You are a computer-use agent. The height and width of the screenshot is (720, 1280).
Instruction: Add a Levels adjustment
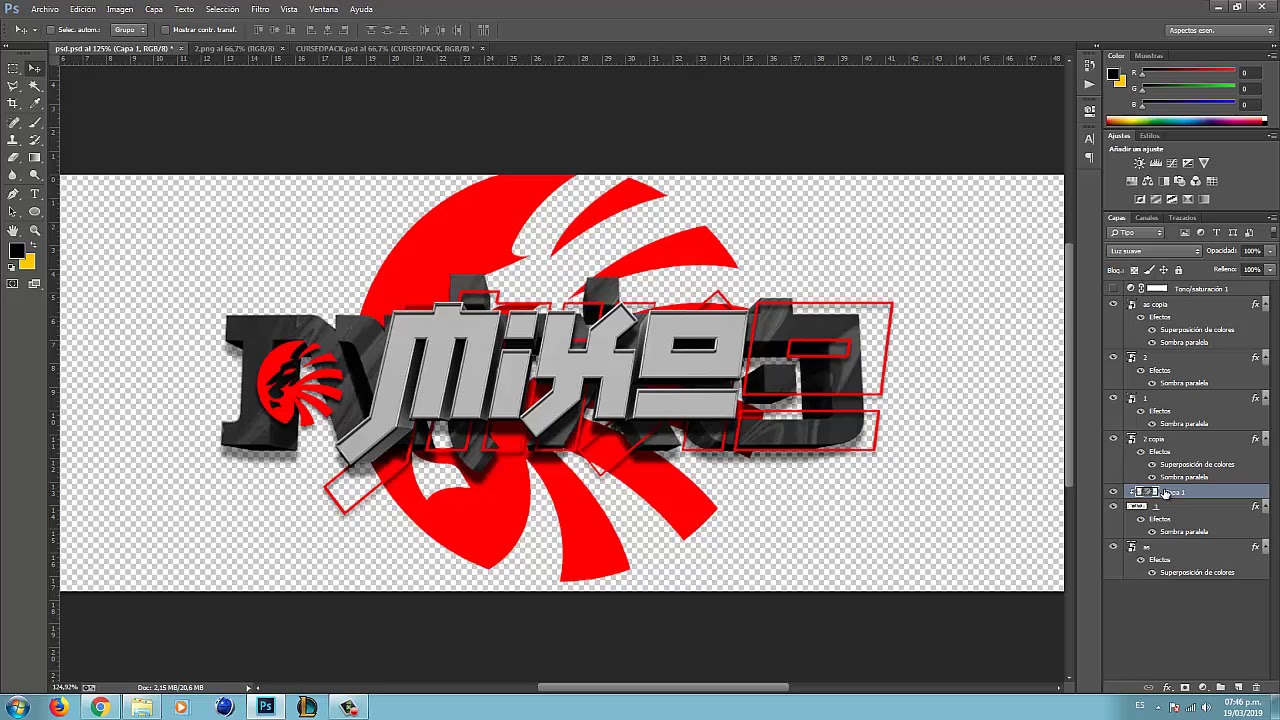pyautogui.click(x=1155, y=163)
